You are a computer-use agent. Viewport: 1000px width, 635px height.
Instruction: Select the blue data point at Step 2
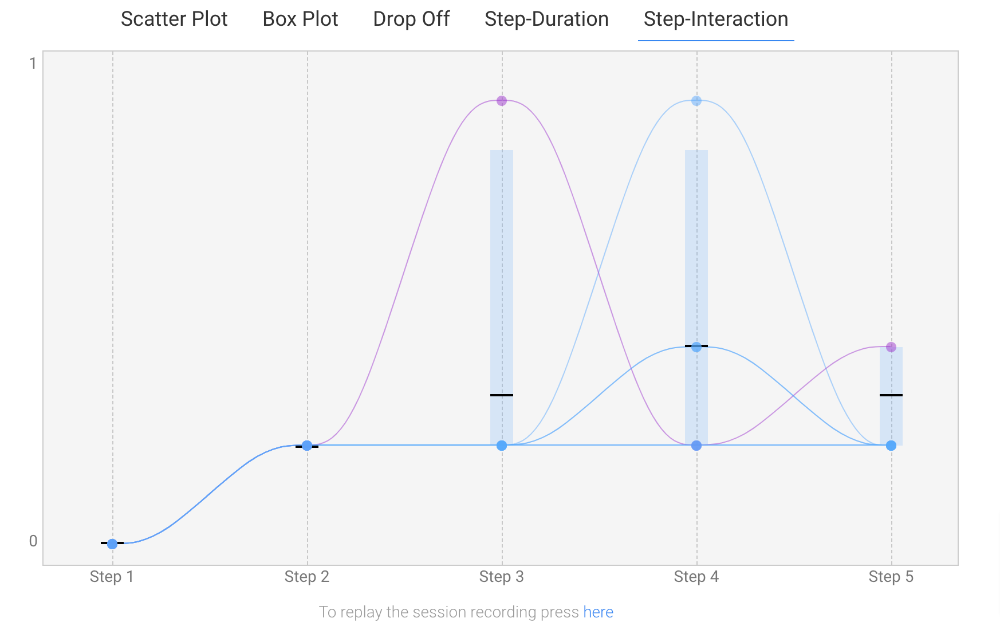coord(307,446)
